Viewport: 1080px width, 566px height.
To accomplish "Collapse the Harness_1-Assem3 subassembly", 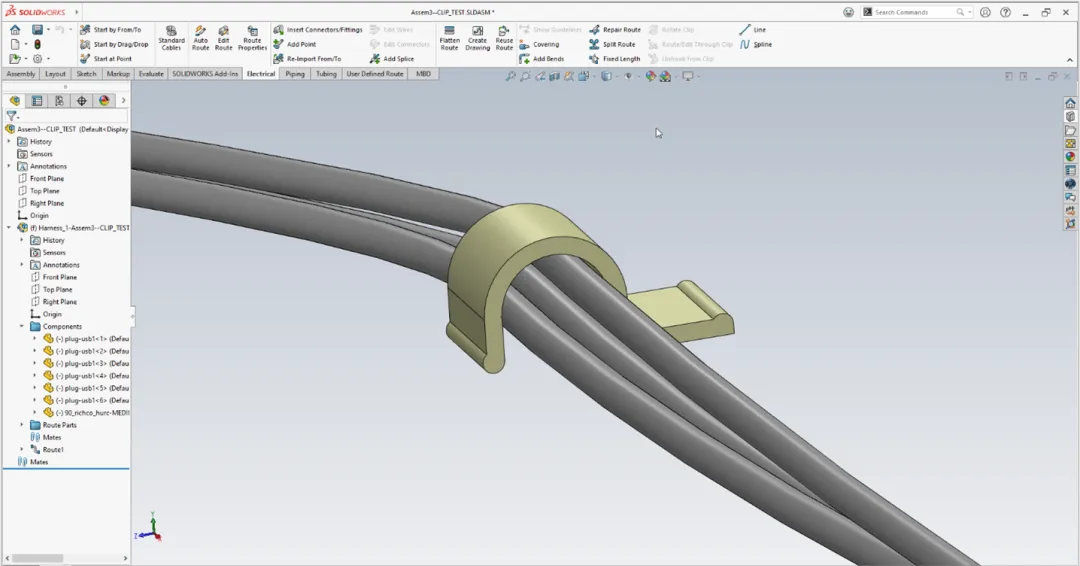I will point(9,228).
